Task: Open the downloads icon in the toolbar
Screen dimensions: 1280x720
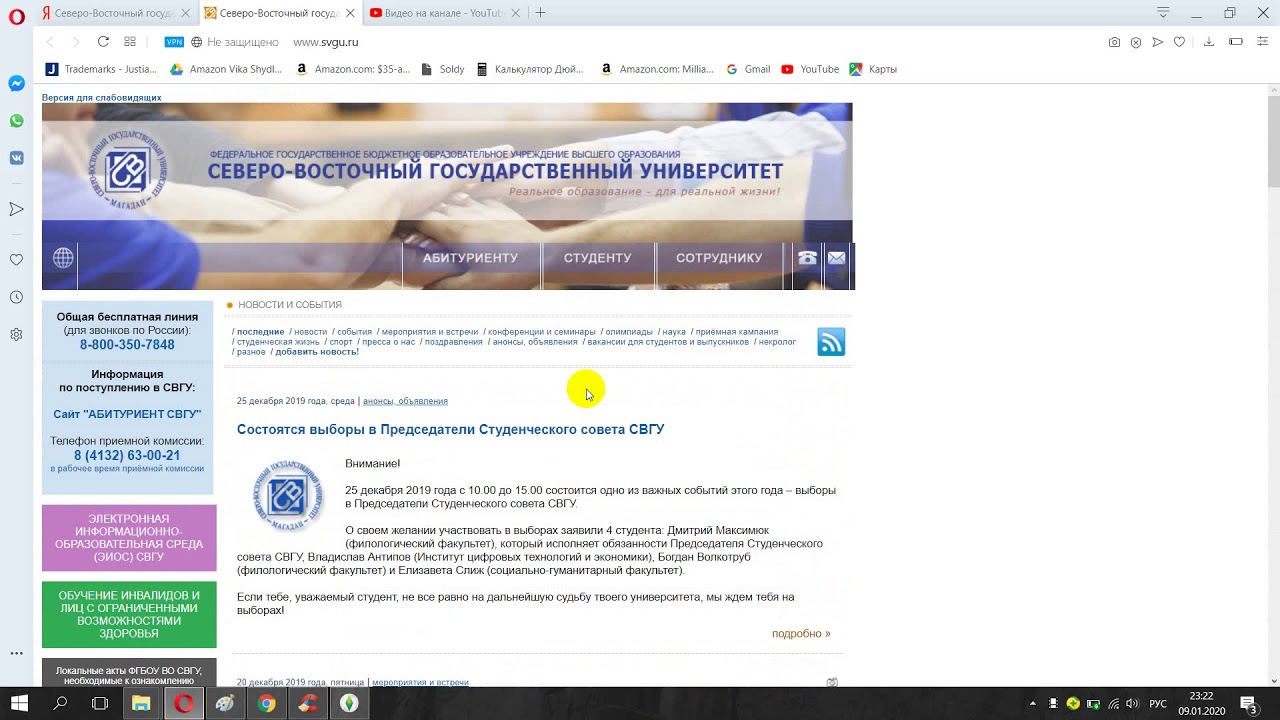Action: pyautogui.click(x=1208, y=42)
